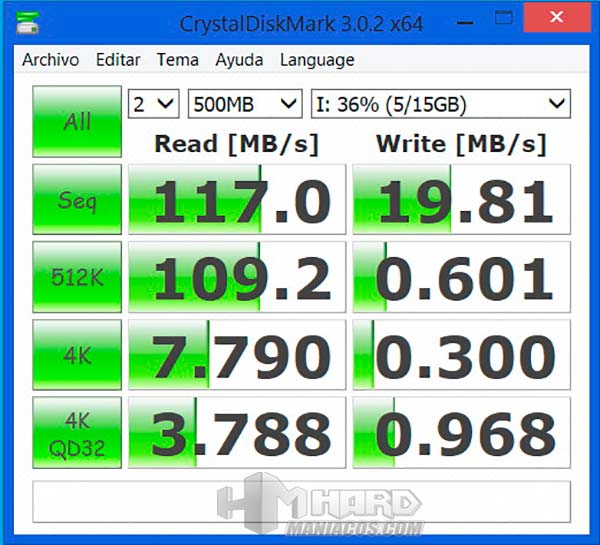The image size is (600, 545).
Task: Click the 512K read value 109.2
Action: pyautogui.click(x=237, y=277)
